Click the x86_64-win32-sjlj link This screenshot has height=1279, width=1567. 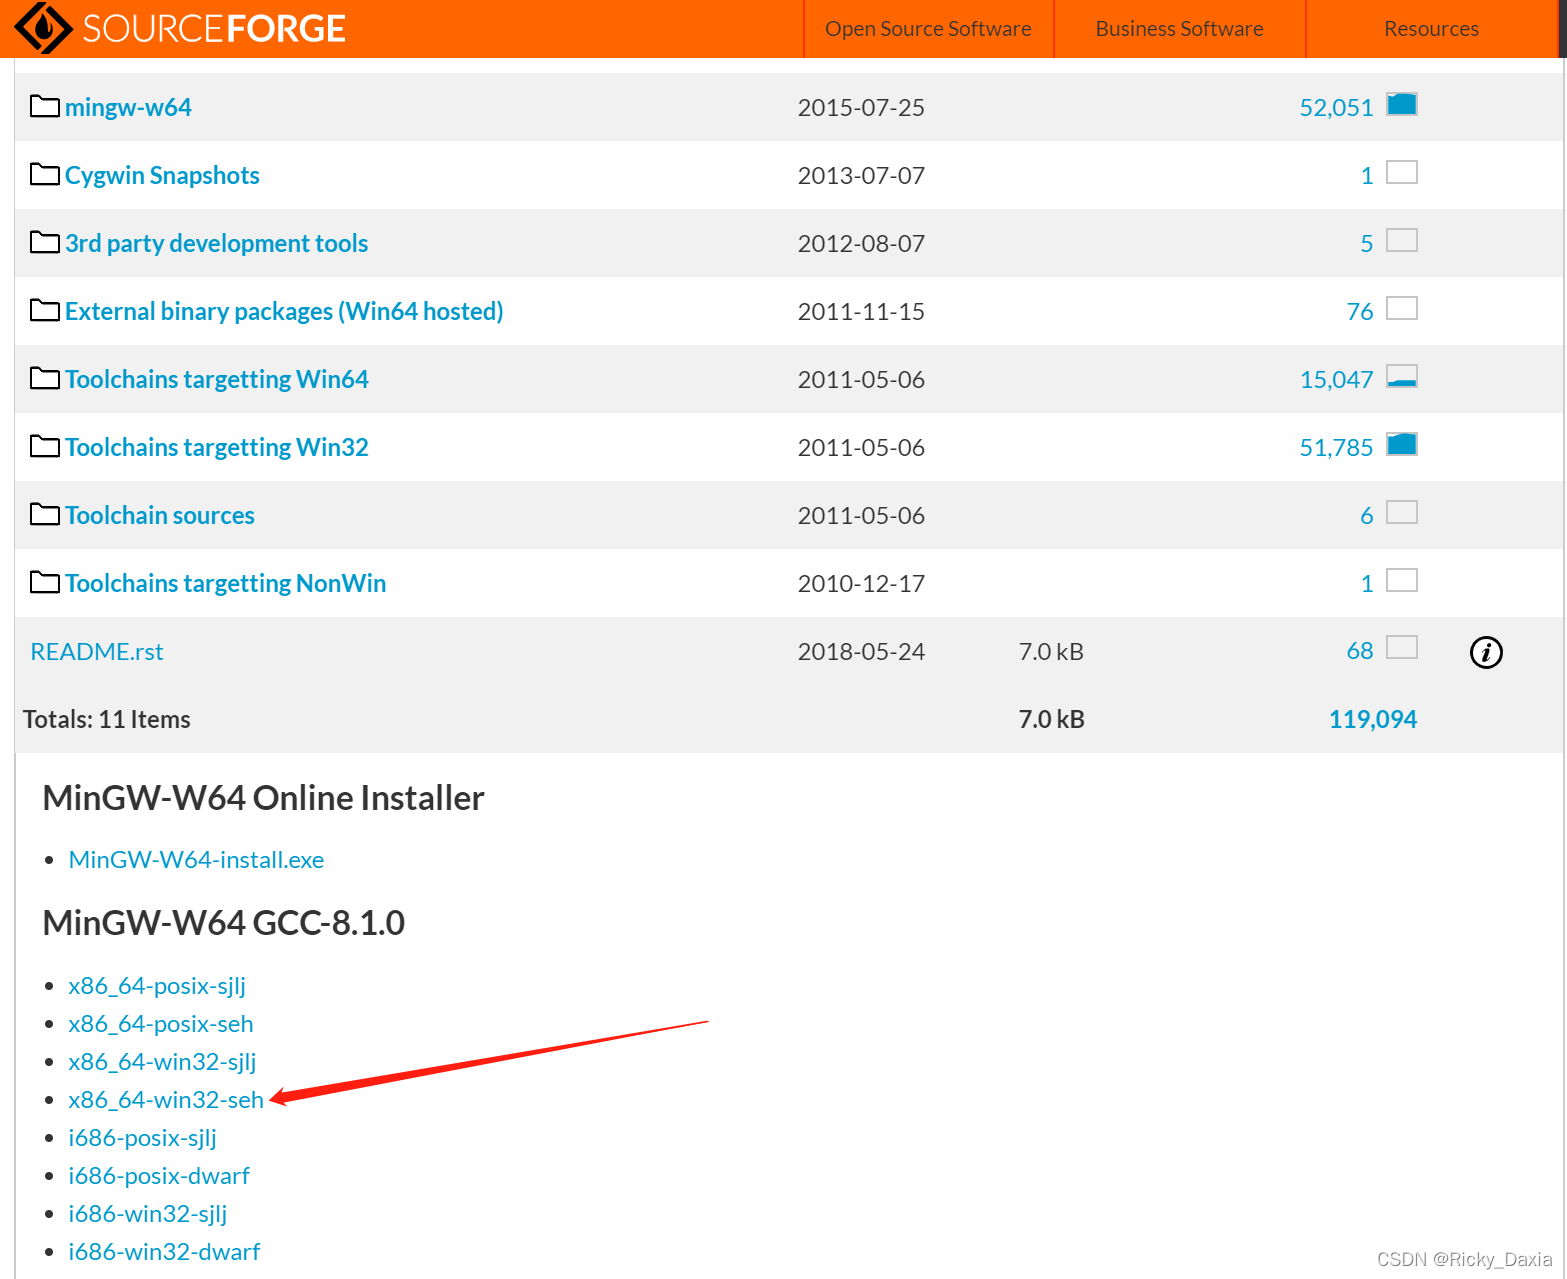[162, 1062]
